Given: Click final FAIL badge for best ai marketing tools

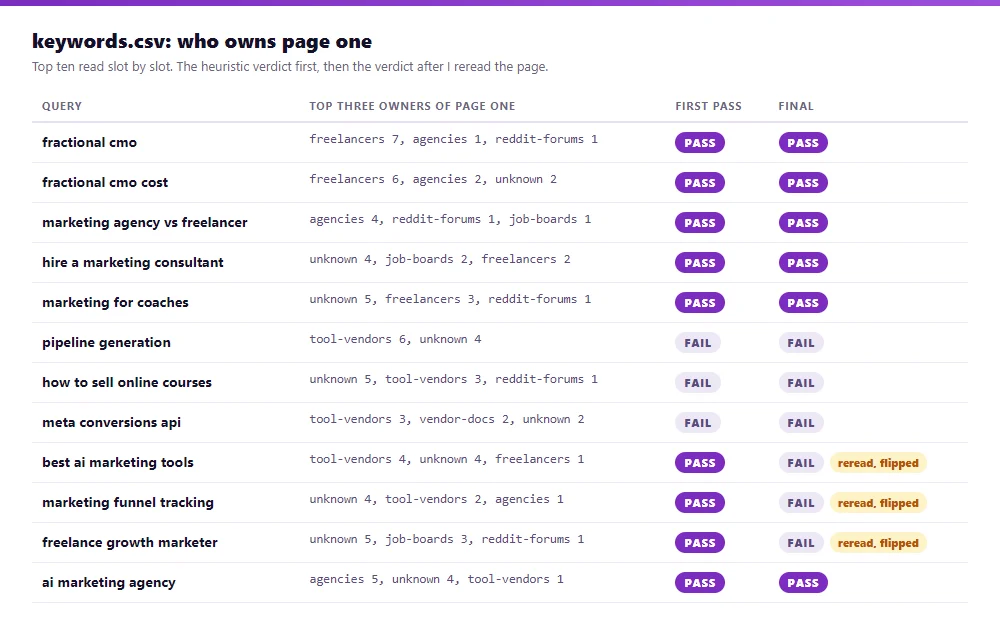Looking at the screenshot, I should click(801, 463).
